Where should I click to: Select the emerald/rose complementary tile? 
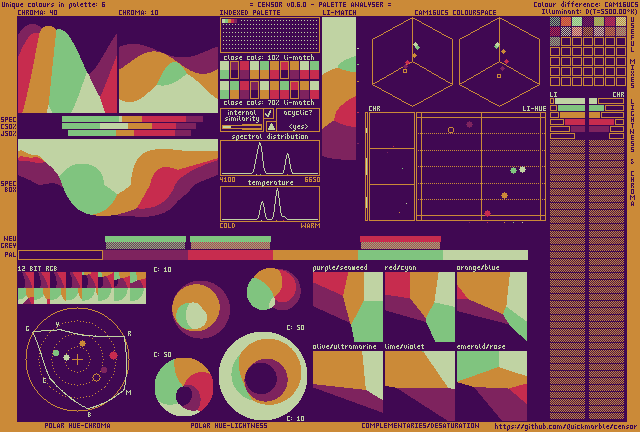click(x=491, y=381)
